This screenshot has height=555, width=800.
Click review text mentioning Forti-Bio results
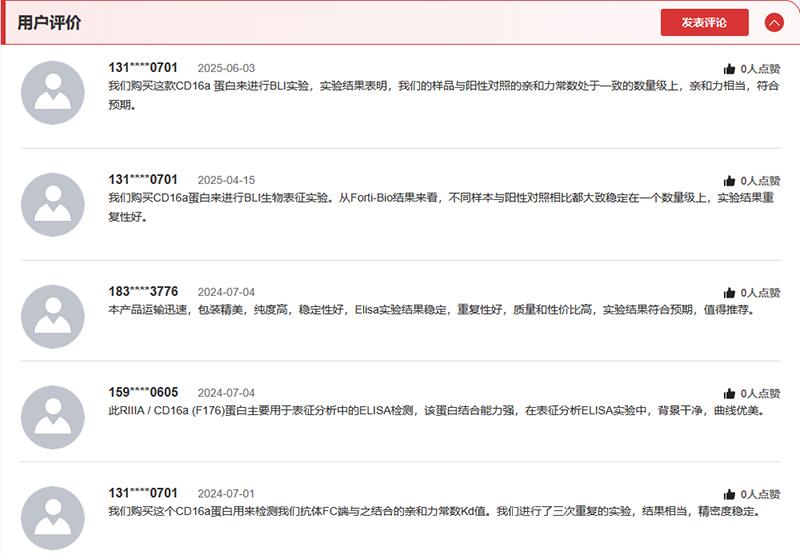click(x=440, y=198)
